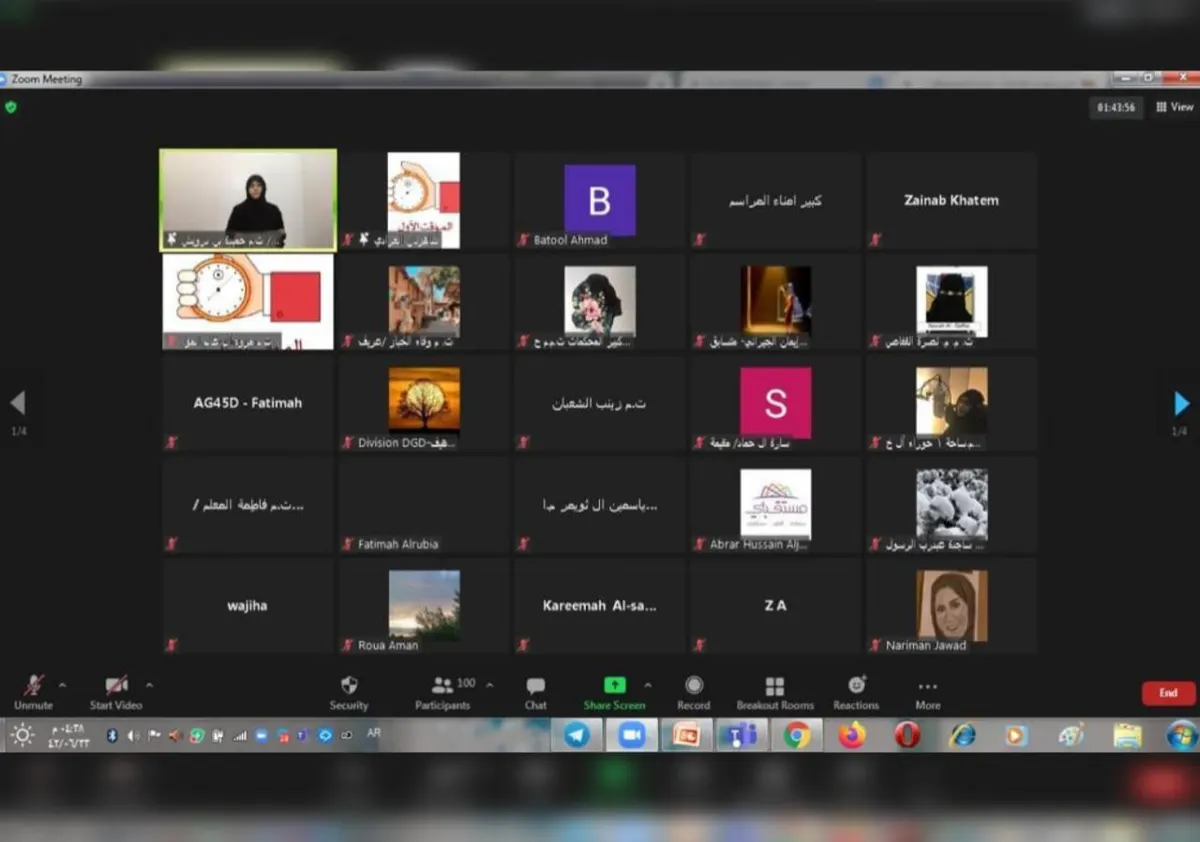Select the Z A participant tile
Screen dimensions: 1200x842
click(775, 606)
